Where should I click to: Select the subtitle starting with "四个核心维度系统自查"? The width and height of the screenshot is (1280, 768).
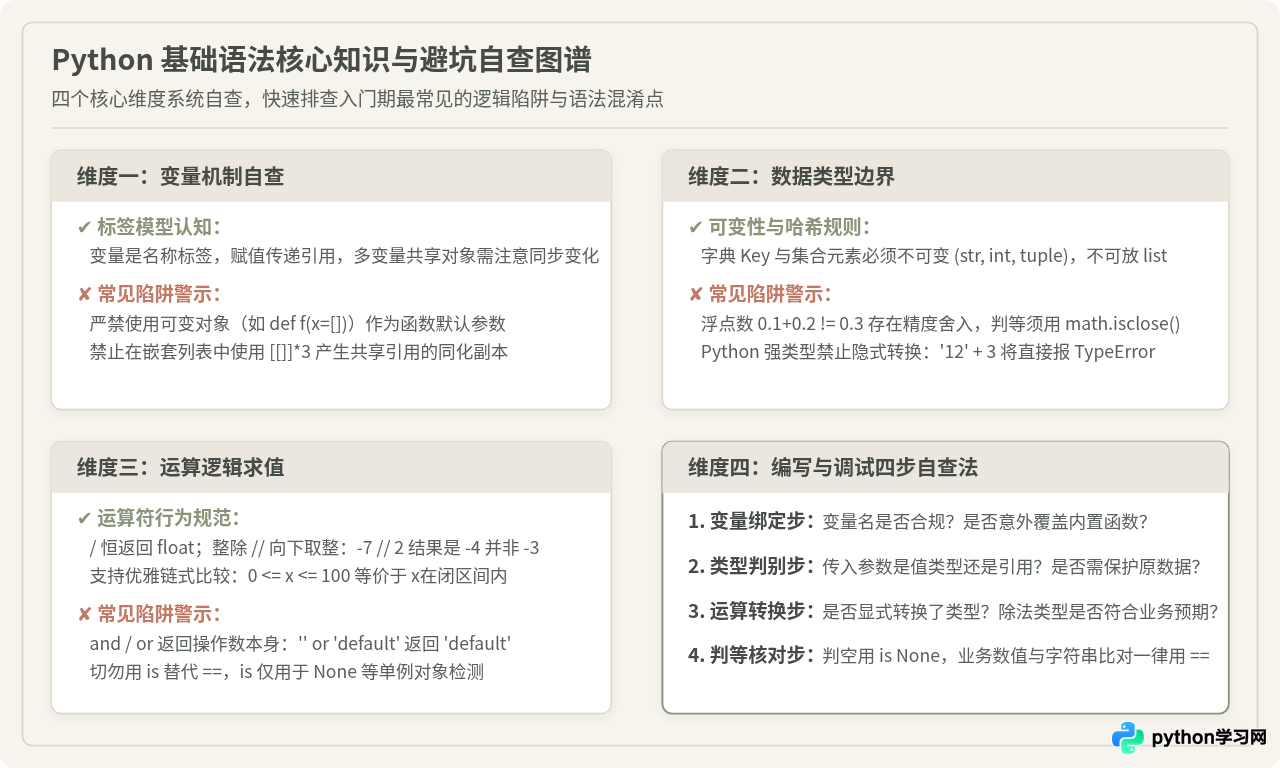[x=358, y=99]
